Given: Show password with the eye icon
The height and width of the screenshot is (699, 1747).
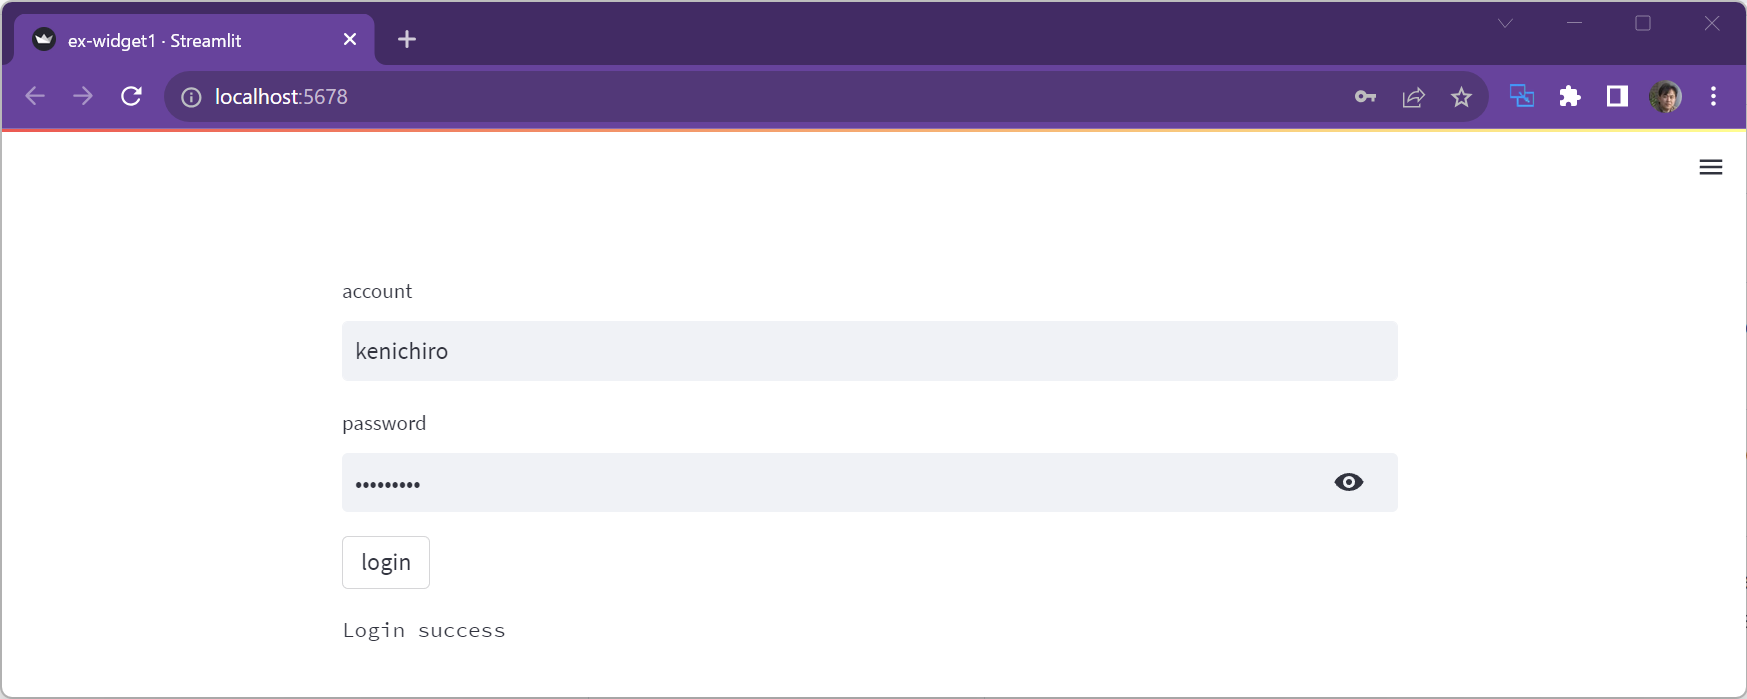Looking at the screenshot, I should pos(1348,482).
